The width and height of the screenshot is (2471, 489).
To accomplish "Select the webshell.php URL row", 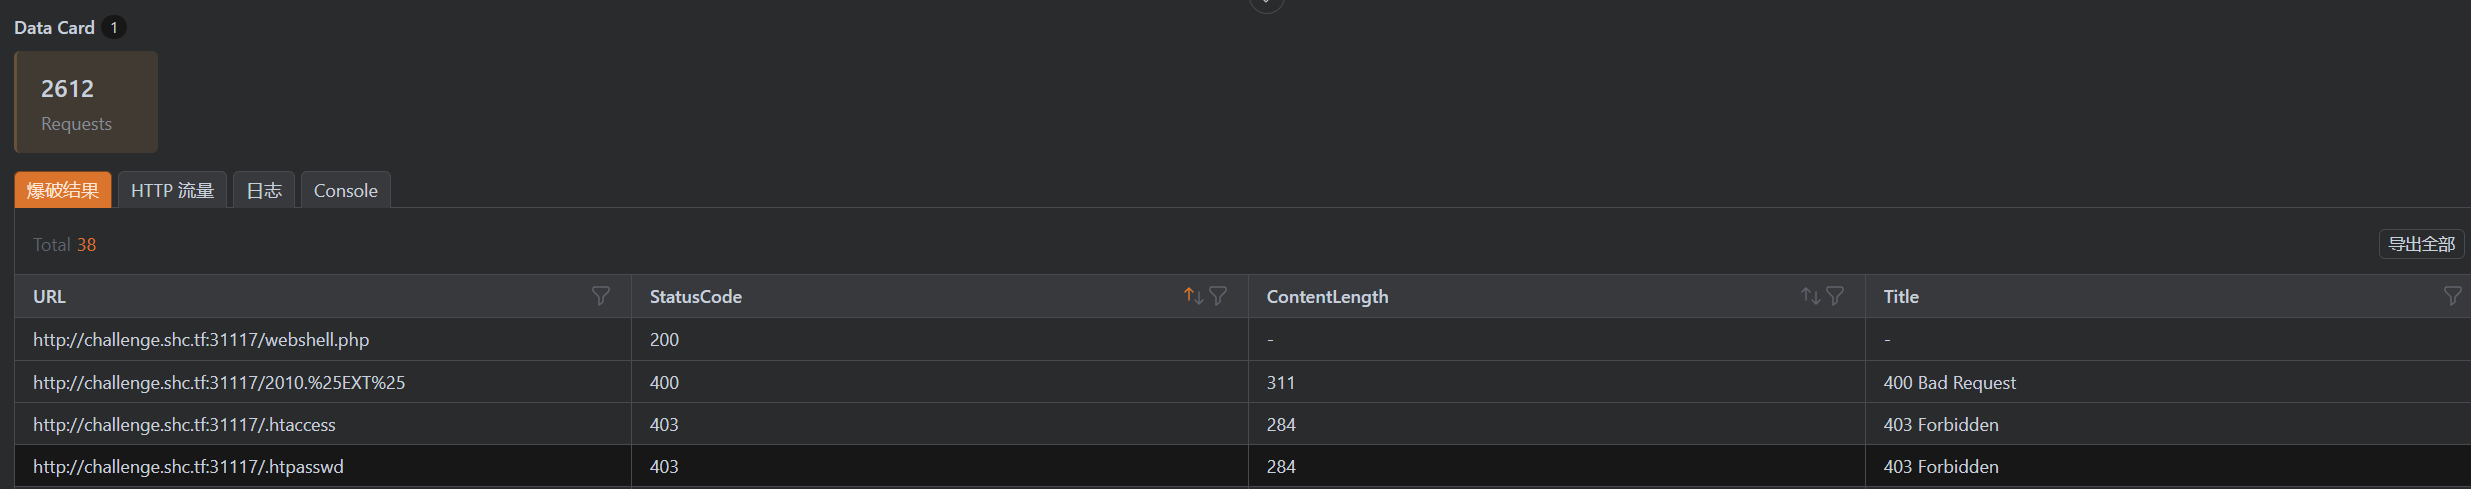I will pyautogui.click(x=201, y=340).
